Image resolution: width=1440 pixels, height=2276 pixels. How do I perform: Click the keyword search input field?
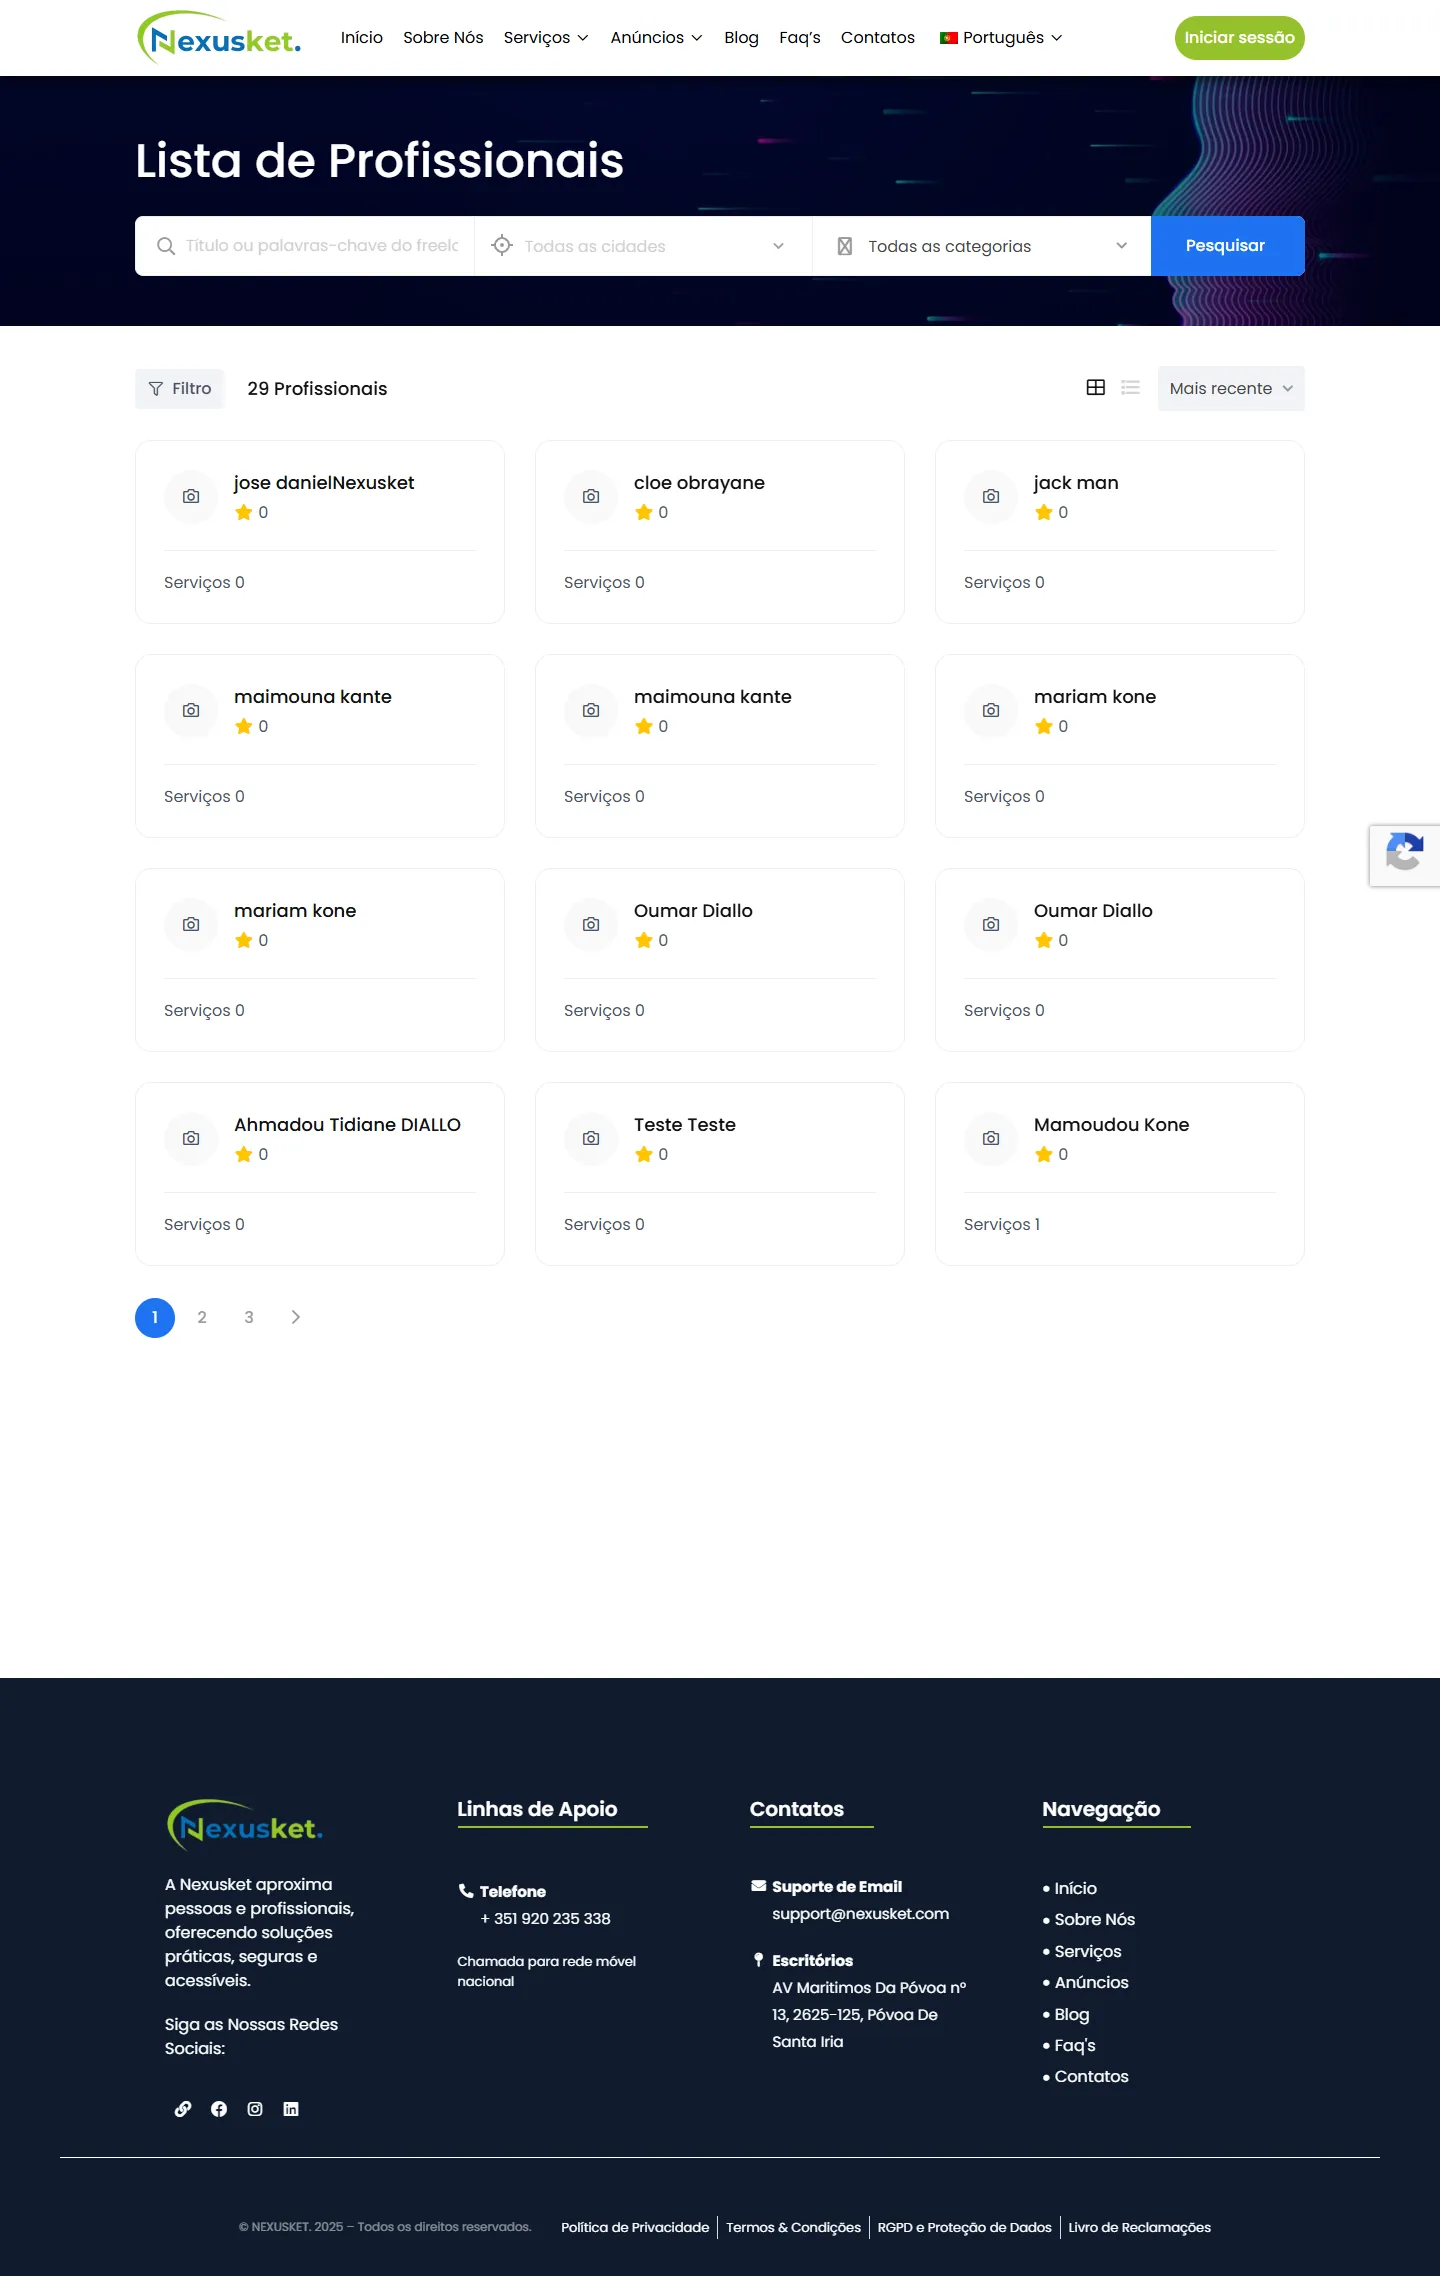[x=320, y=246]
